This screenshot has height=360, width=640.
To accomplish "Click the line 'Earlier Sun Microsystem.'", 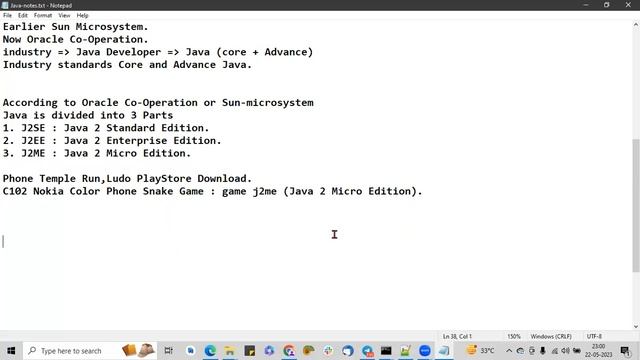I will coord(76,27).
